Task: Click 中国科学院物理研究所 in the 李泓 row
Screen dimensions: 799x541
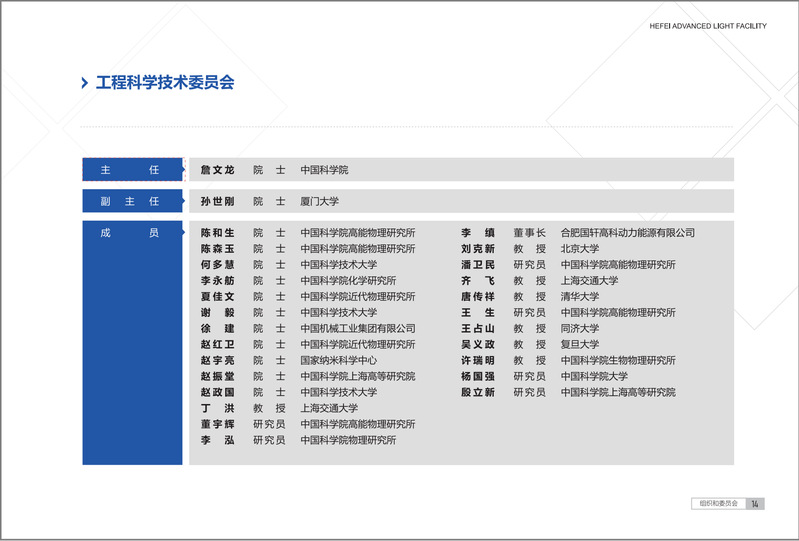Action: (348, 440)
